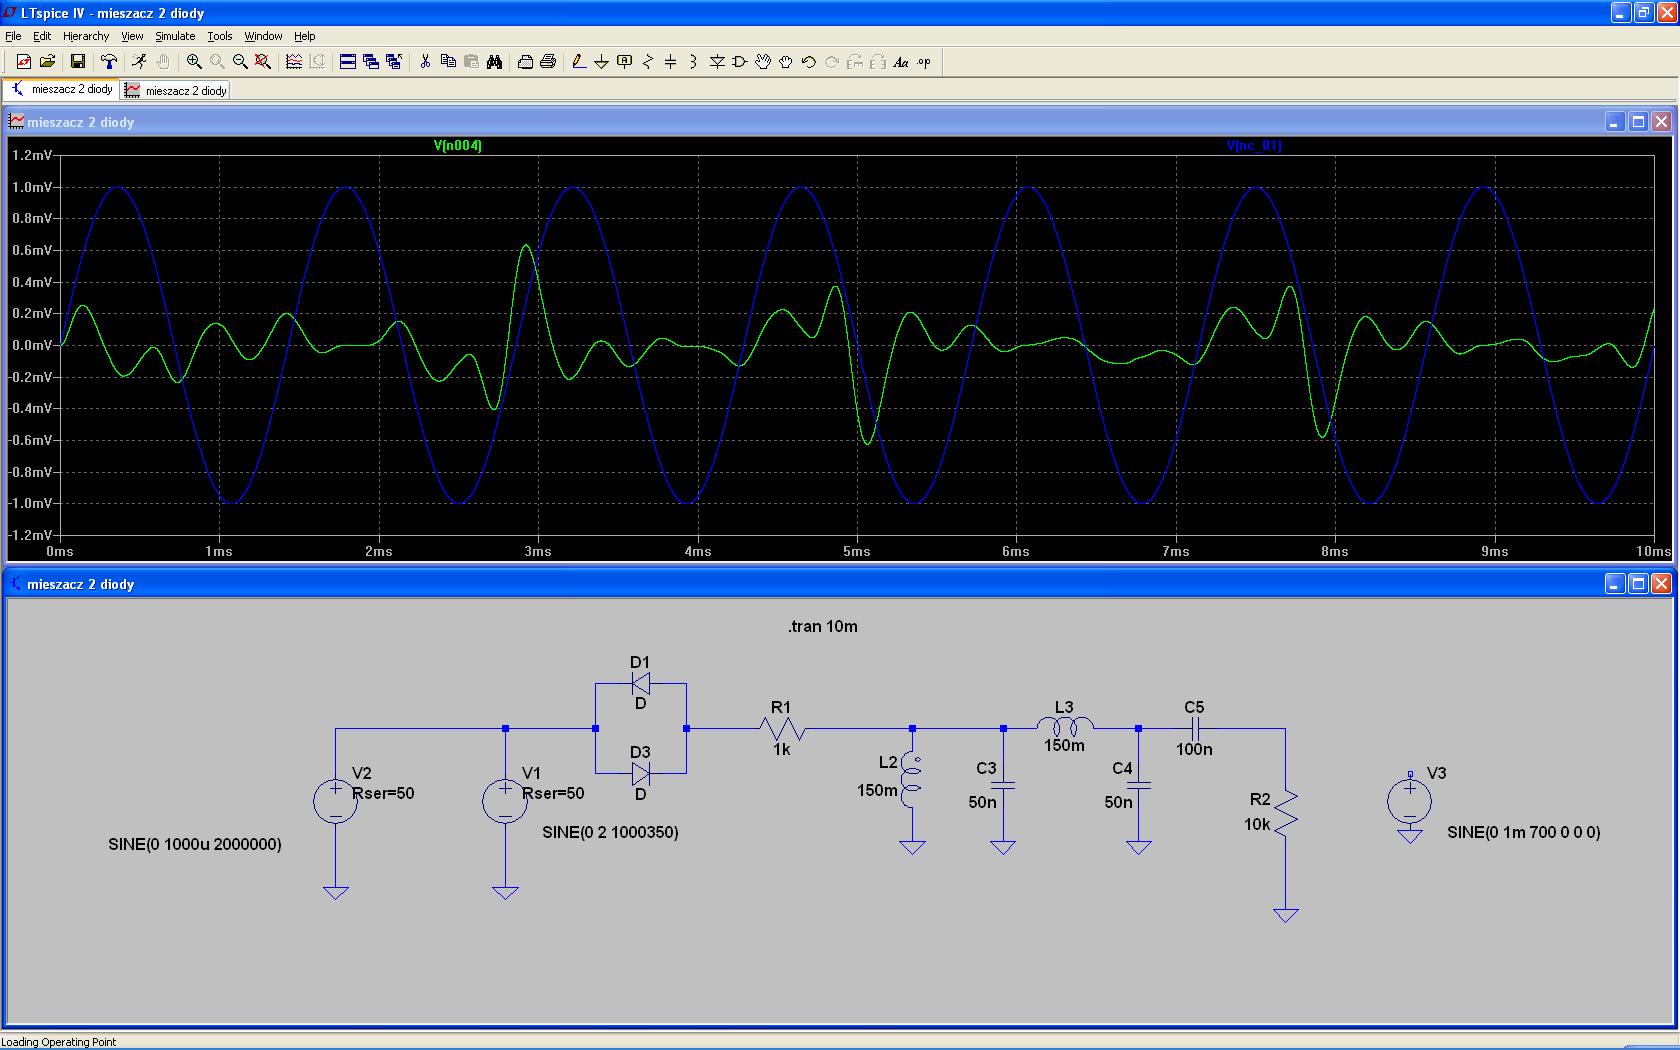Click the Tile windows horizontally icon
The width and height of the screenshot is (1680, 1050).
pyautogui.click(x=348, y=62)
